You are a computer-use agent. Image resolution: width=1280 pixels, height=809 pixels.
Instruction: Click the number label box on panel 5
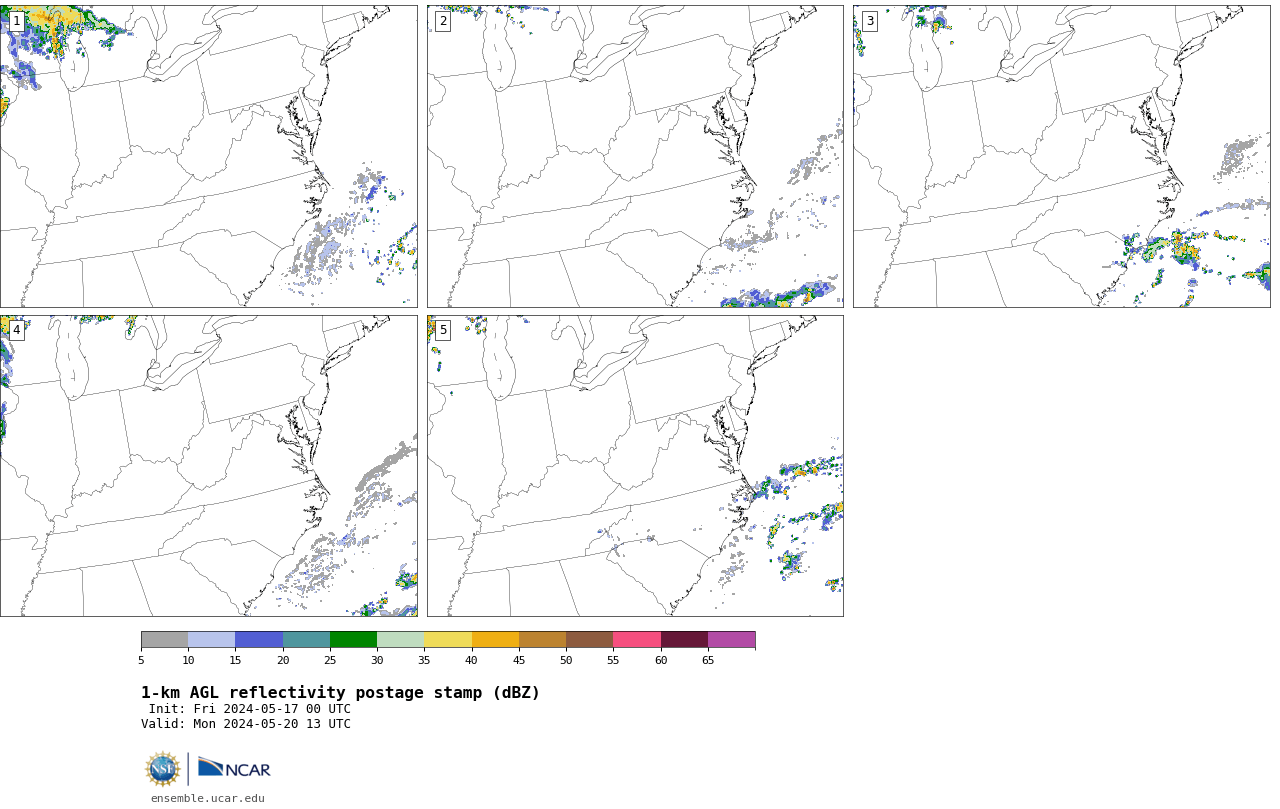tap(443, 330)
